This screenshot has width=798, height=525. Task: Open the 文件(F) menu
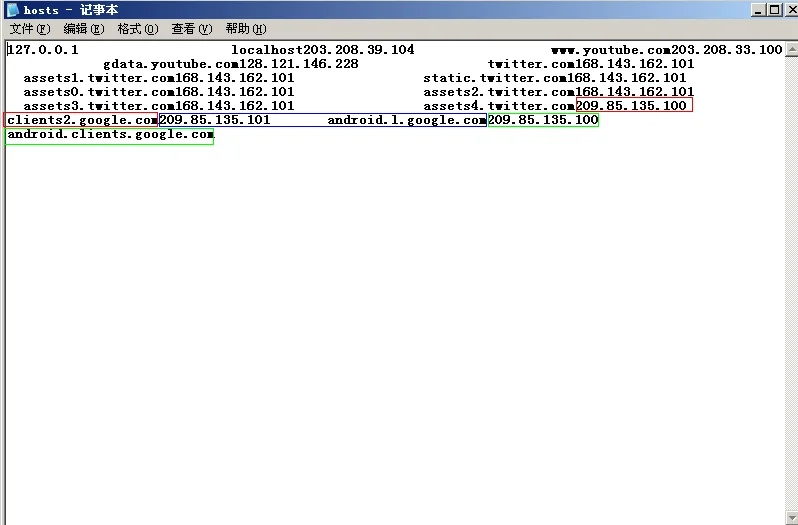click(x=30, y=29)
